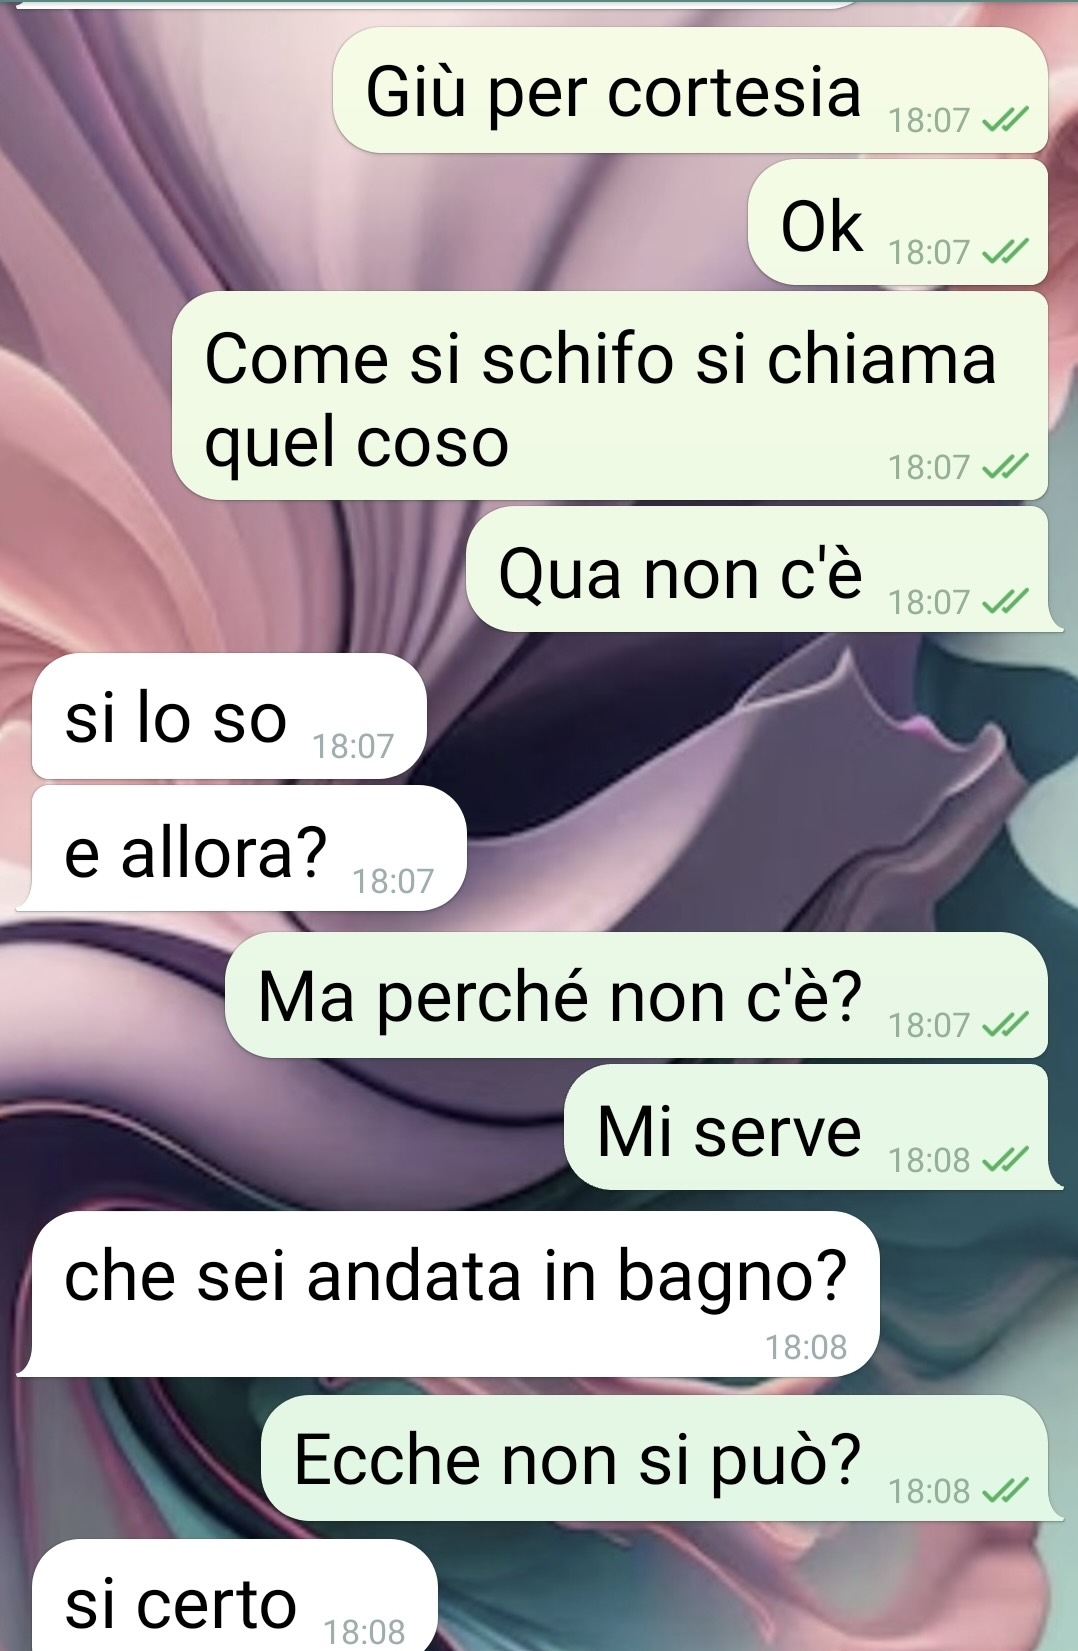Select 'che sei andata in bagno?' message
The image size is (1078, 1651).
(x=448, y=1294)
